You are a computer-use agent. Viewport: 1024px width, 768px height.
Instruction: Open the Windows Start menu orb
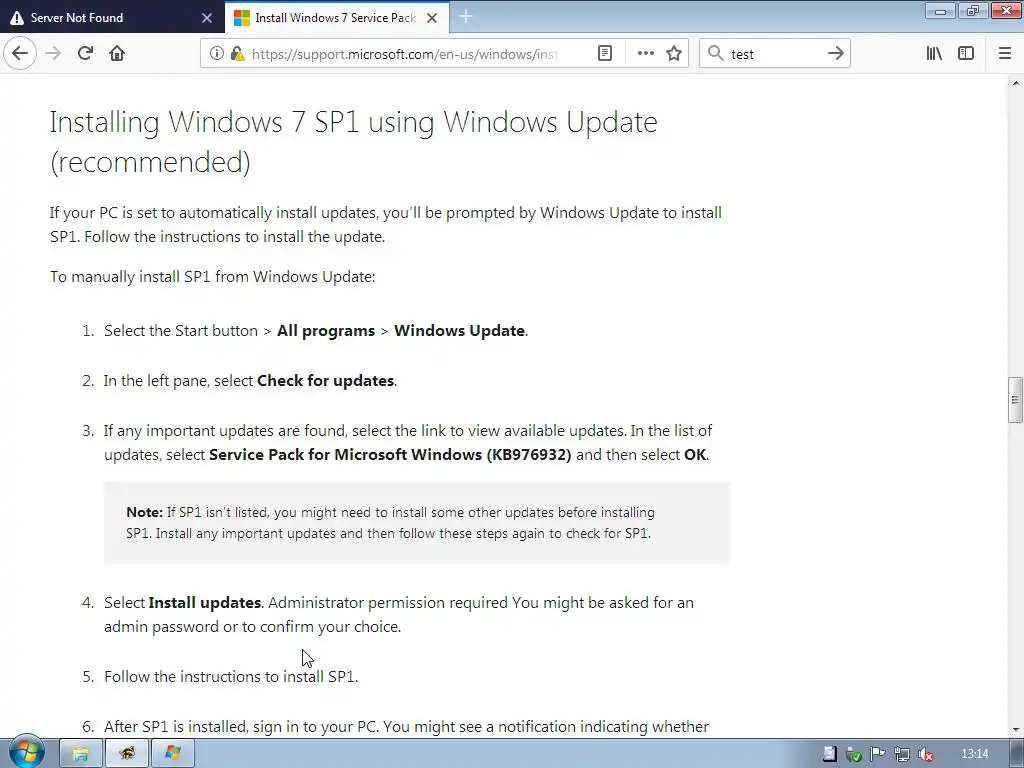click(x=26, y=752)
